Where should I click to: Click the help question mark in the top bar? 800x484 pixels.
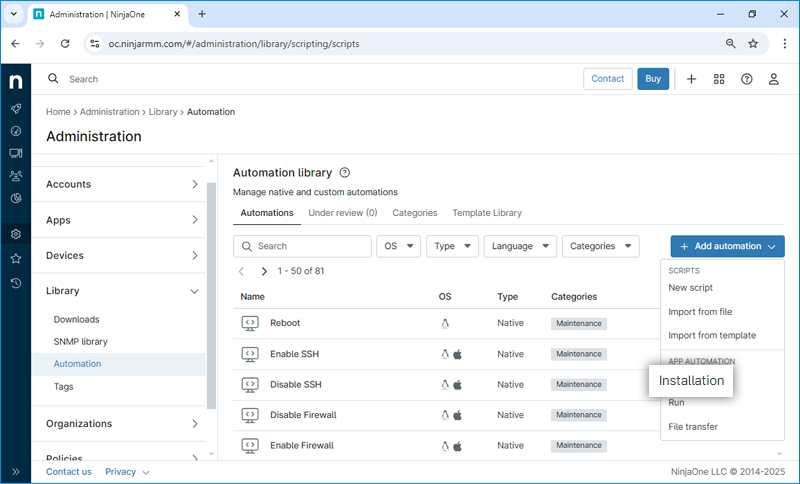pyautogui.click(x=746, y=79)
